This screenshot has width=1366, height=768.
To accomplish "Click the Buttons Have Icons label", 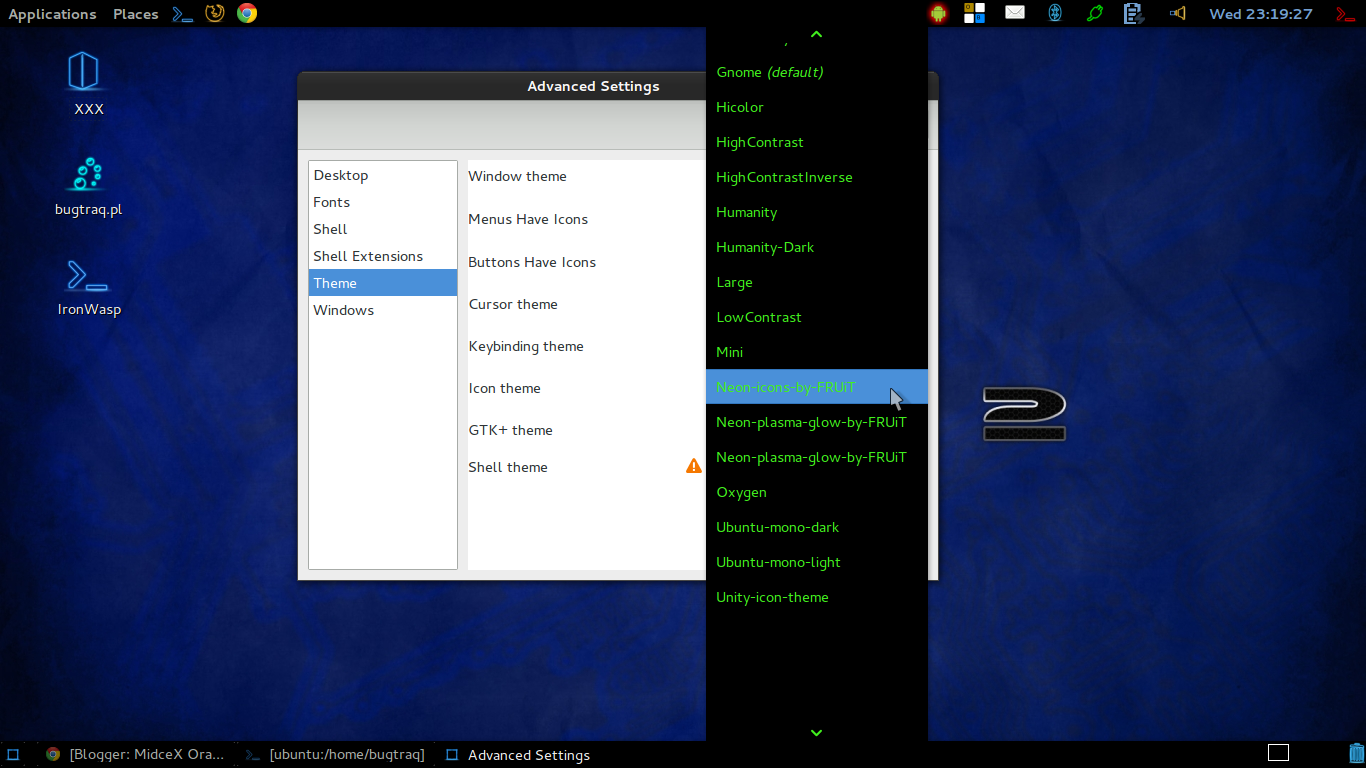I will coord(532,262).
